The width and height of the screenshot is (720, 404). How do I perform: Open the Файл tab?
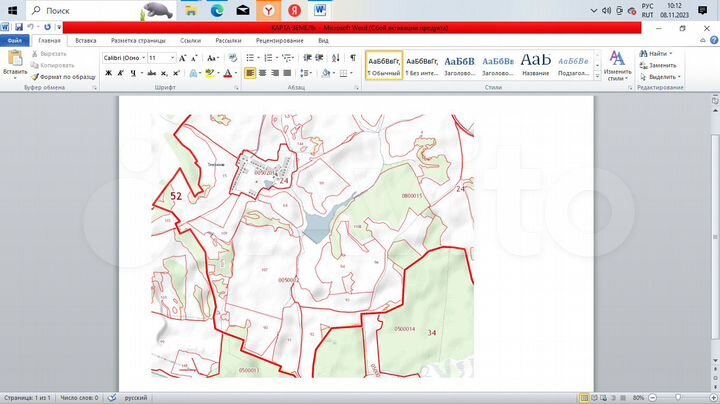pyautogui.click(x=15, y=40)
